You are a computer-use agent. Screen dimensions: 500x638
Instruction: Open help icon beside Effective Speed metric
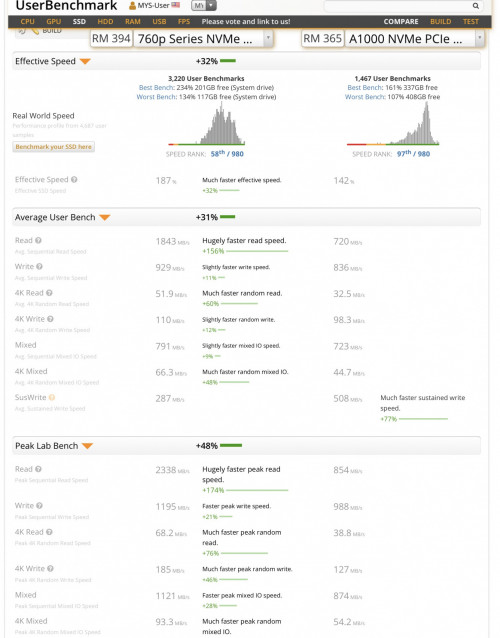(x=74, y=179)
